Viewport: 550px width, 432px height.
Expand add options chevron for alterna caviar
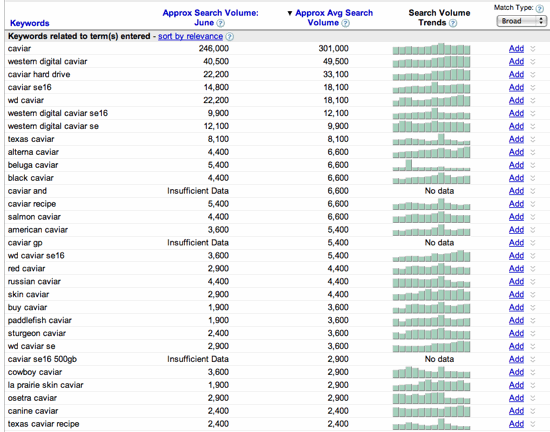533,152
